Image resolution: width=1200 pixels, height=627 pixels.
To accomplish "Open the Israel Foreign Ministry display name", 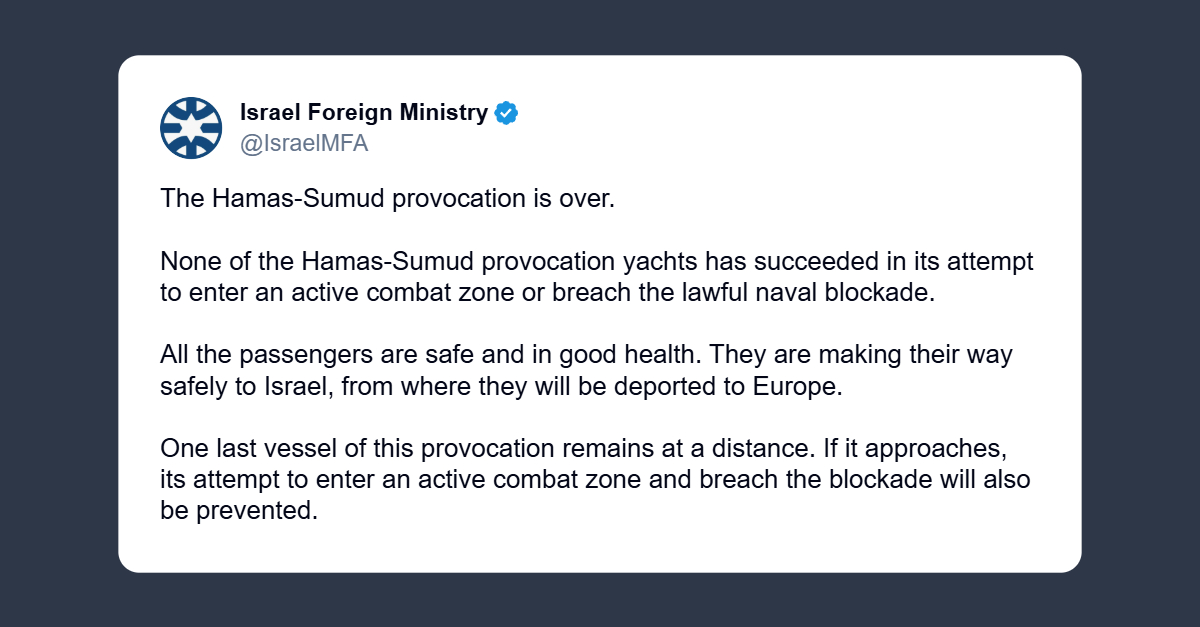I will (363, 112).
